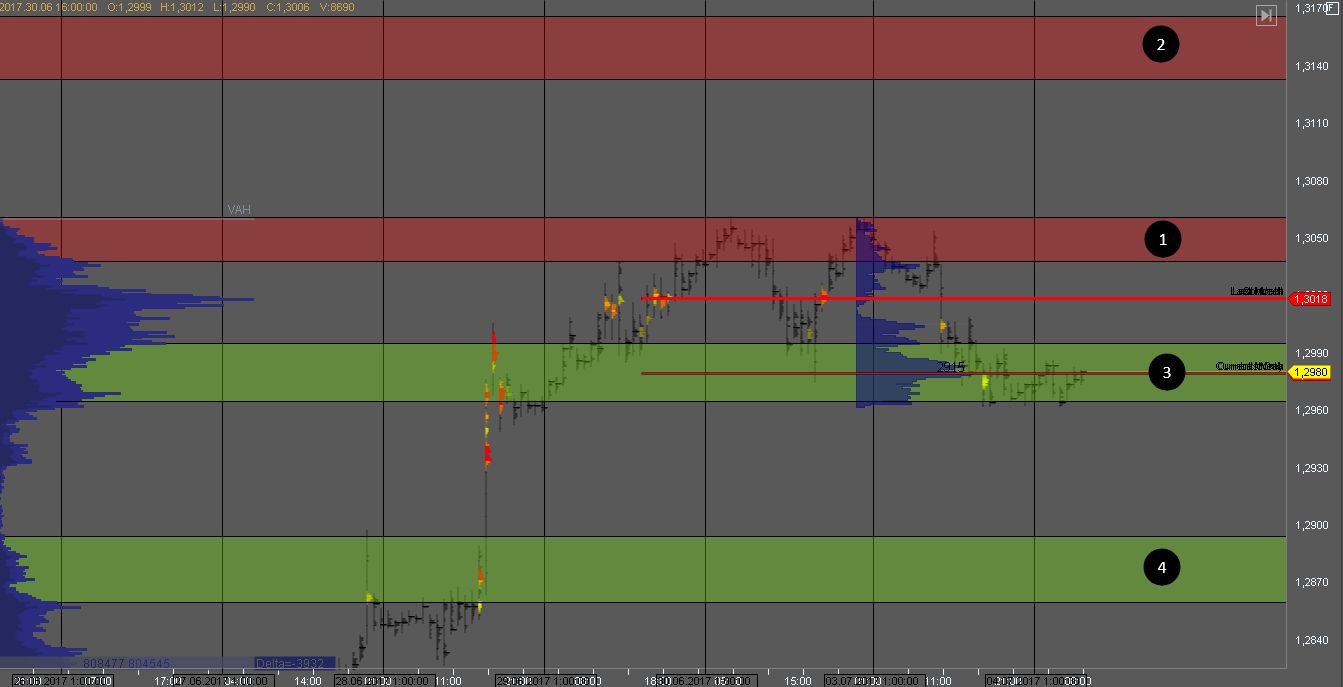Click the yellow 1,2980 price tag
This screenshot has width=1343, height=687.
pos(1311,373)
